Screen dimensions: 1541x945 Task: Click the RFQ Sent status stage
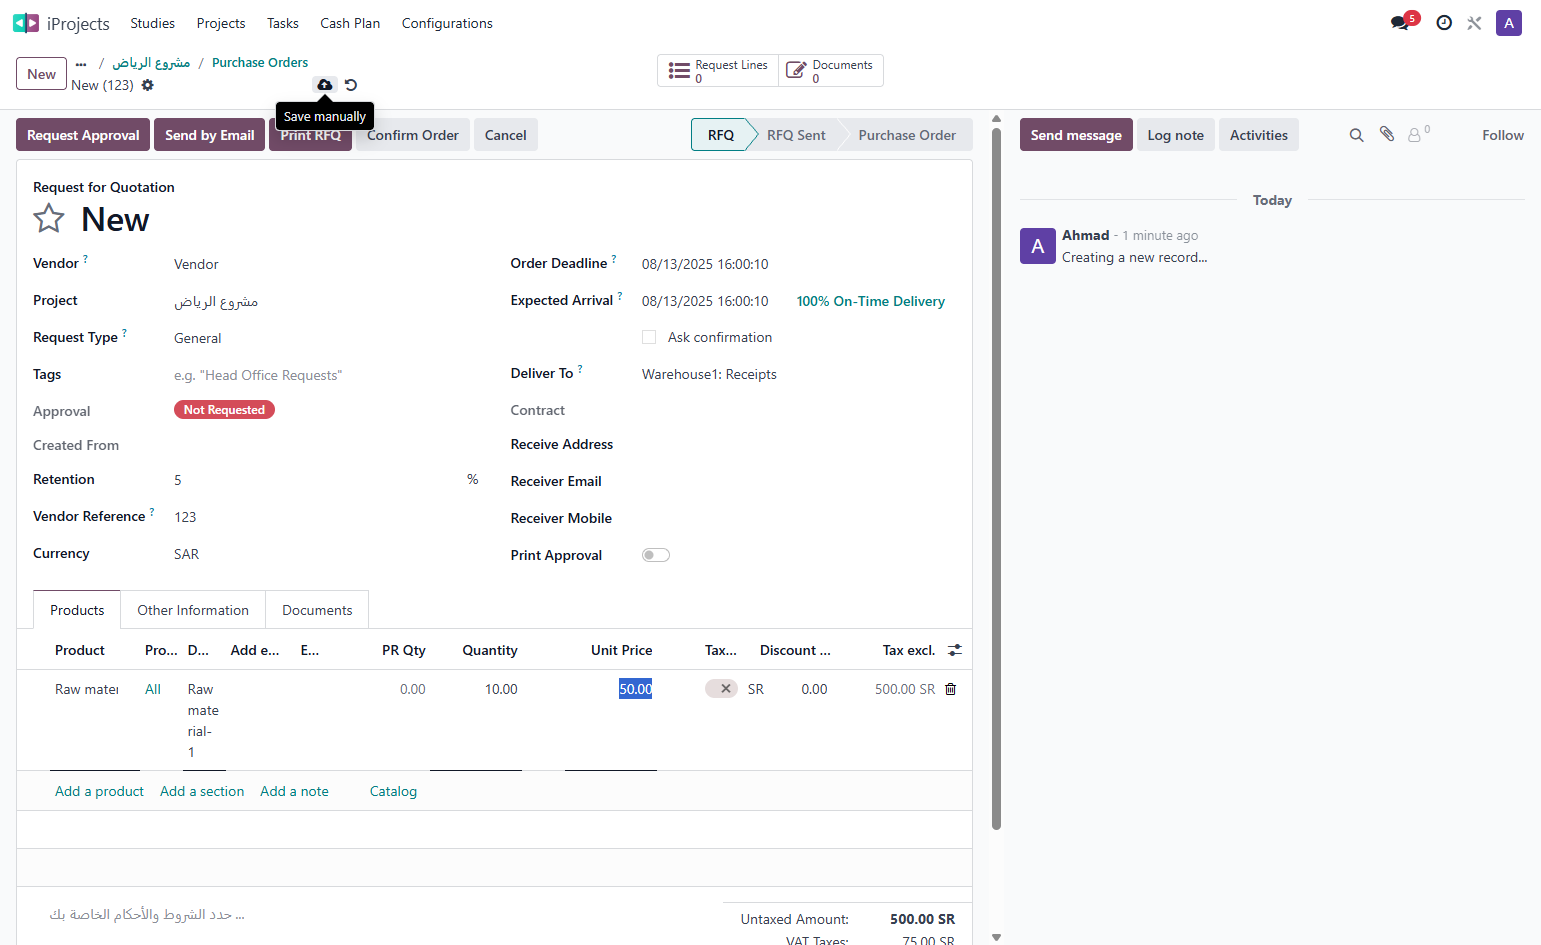pyautogui.click(x=796, y=135)
